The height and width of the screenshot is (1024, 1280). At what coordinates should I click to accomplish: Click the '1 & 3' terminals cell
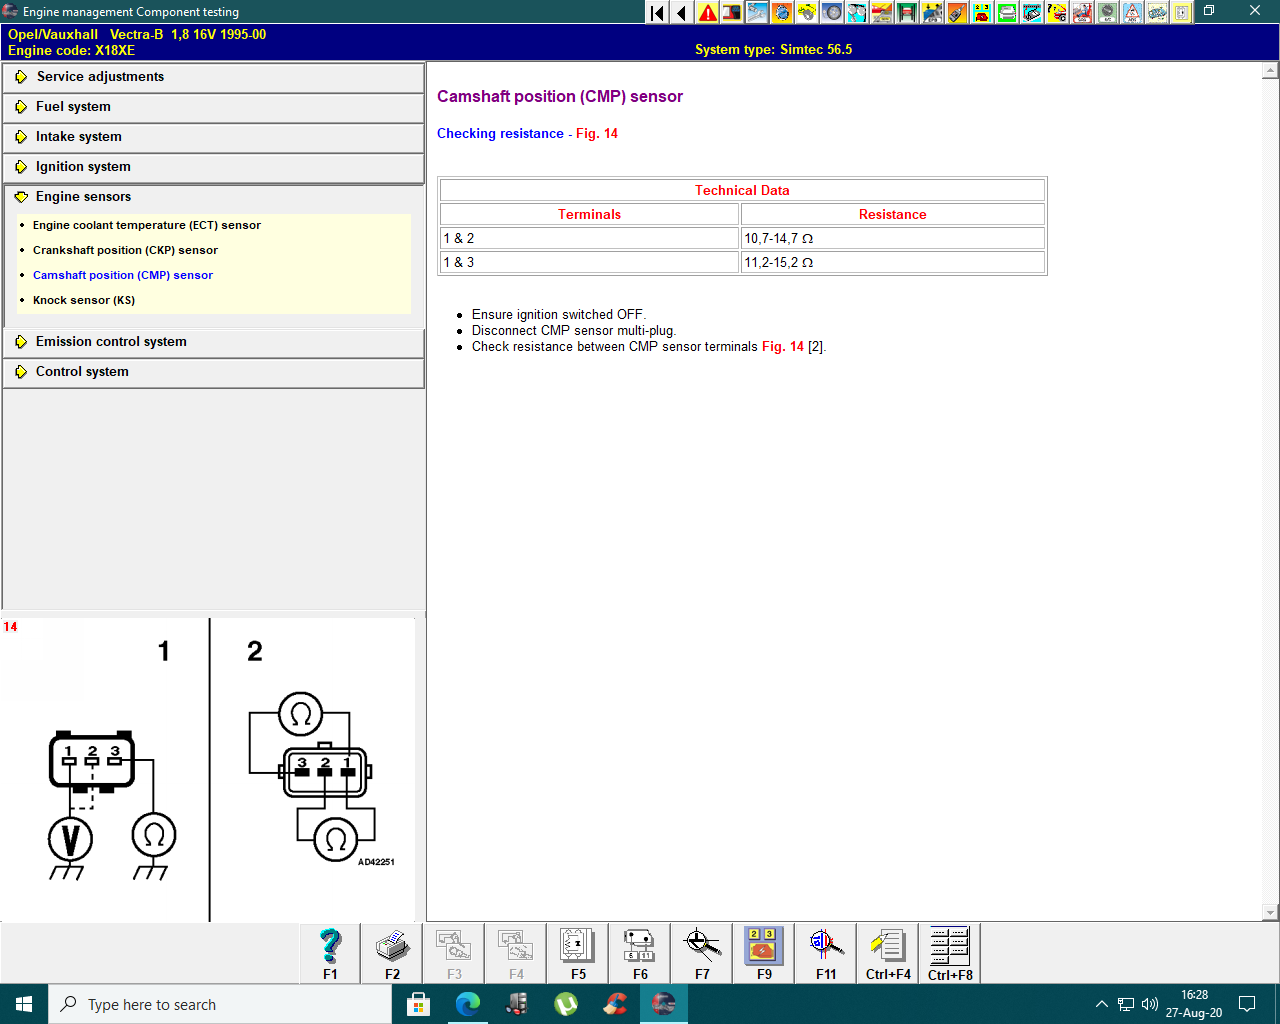[589, 262]
